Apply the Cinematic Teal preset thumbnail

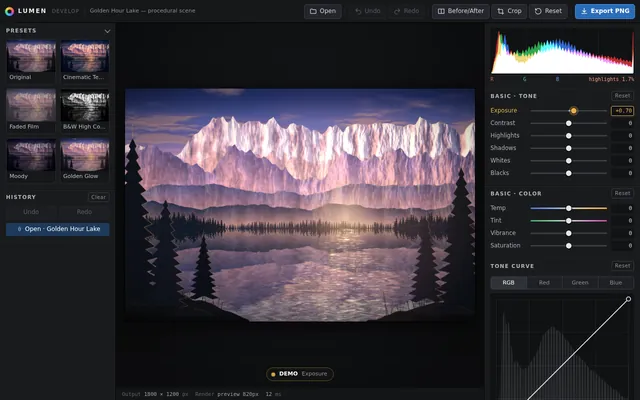point(84,60)
